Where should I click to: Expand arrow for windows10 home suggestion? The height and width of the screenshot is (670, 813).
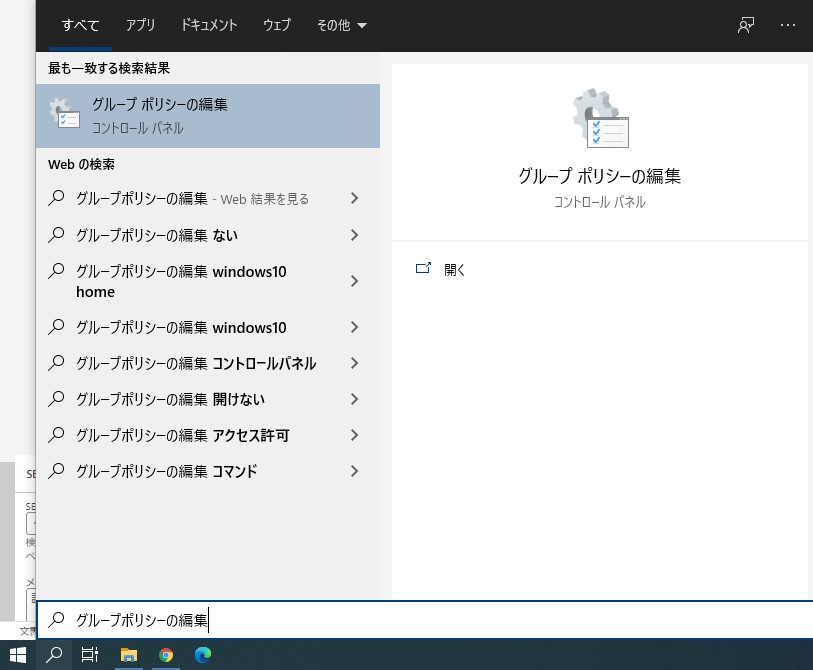(355, 281)
